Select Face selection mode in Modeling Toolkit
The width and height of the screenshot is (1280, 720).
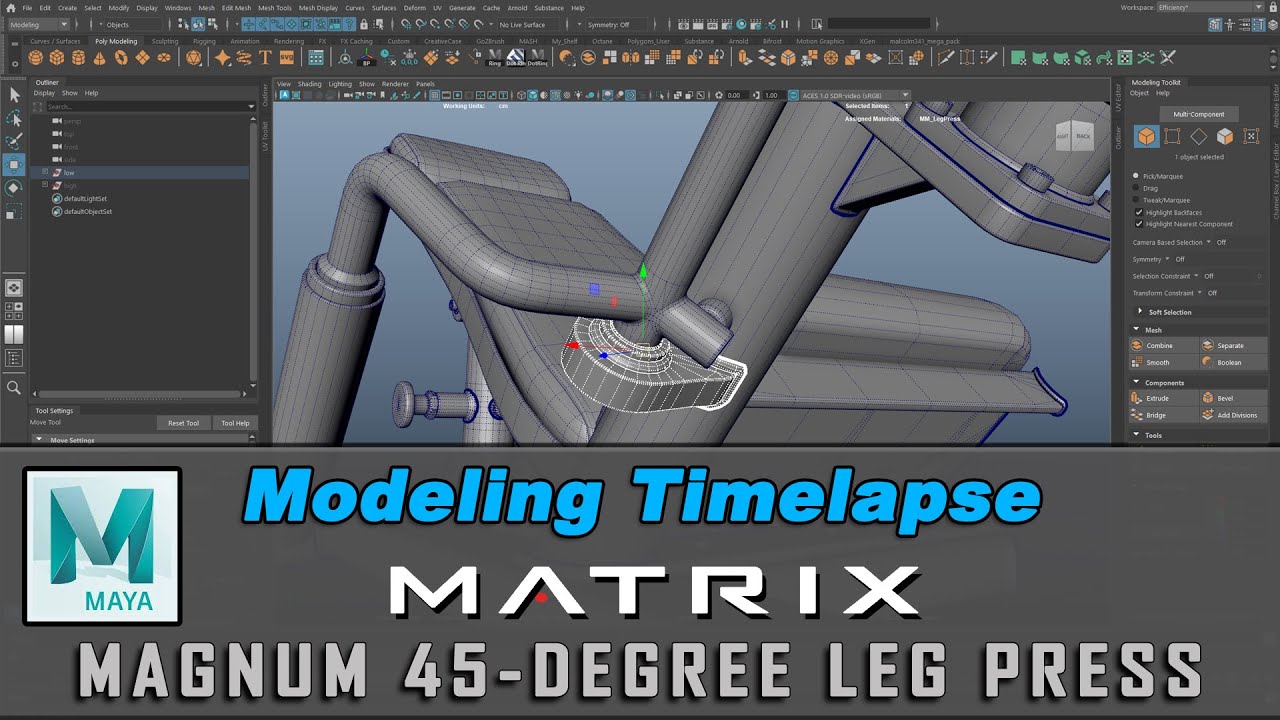[x=1224, y=136]
